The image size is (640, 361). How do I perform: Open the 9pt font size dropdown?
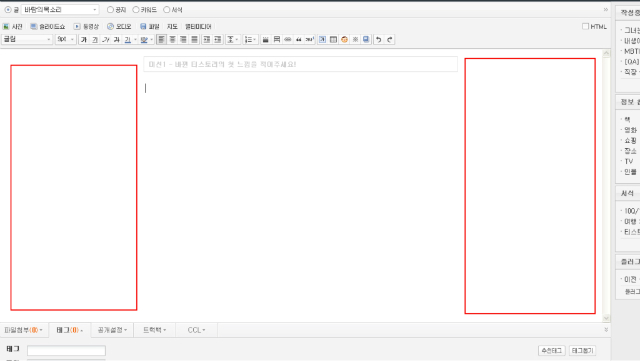click(x=66, y=39)
